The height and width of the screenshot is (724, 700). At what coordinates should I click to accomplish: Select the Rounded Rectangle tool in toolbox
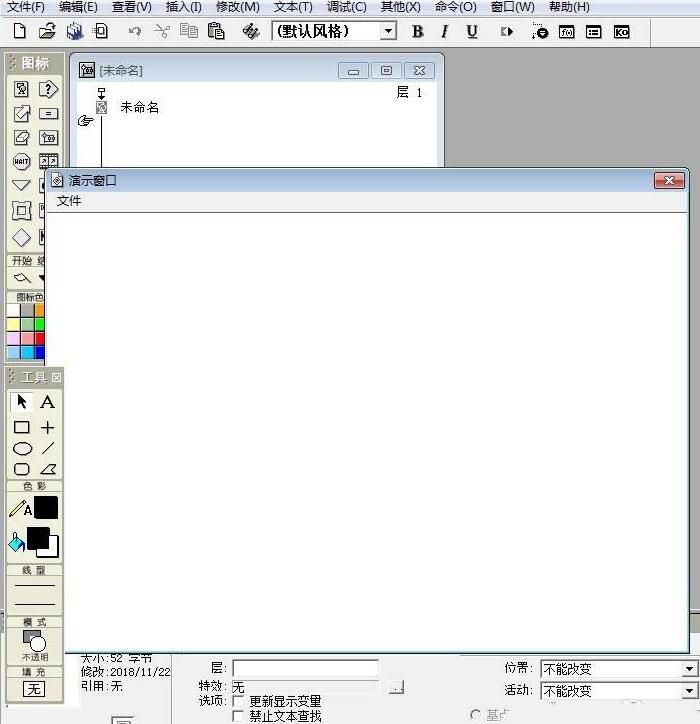(22, 469)
